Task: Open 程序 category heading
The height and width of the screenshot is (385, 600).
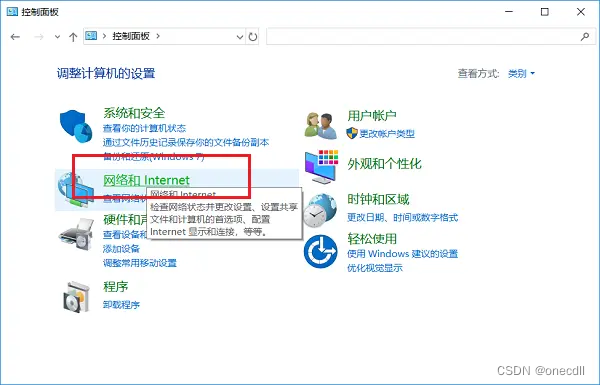Action: click(x=116, y=286)
